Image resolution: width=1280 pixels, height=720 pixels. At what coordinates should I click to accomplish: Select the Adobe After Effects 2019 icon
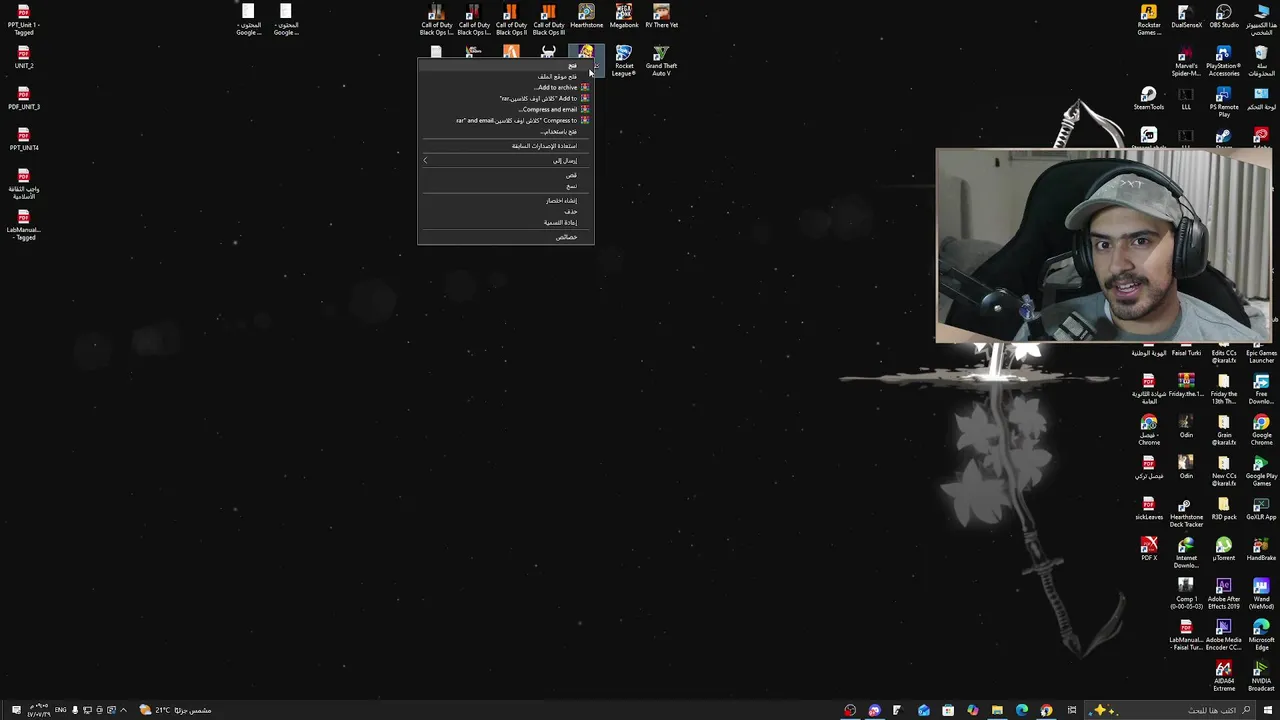coord(1224,594)
